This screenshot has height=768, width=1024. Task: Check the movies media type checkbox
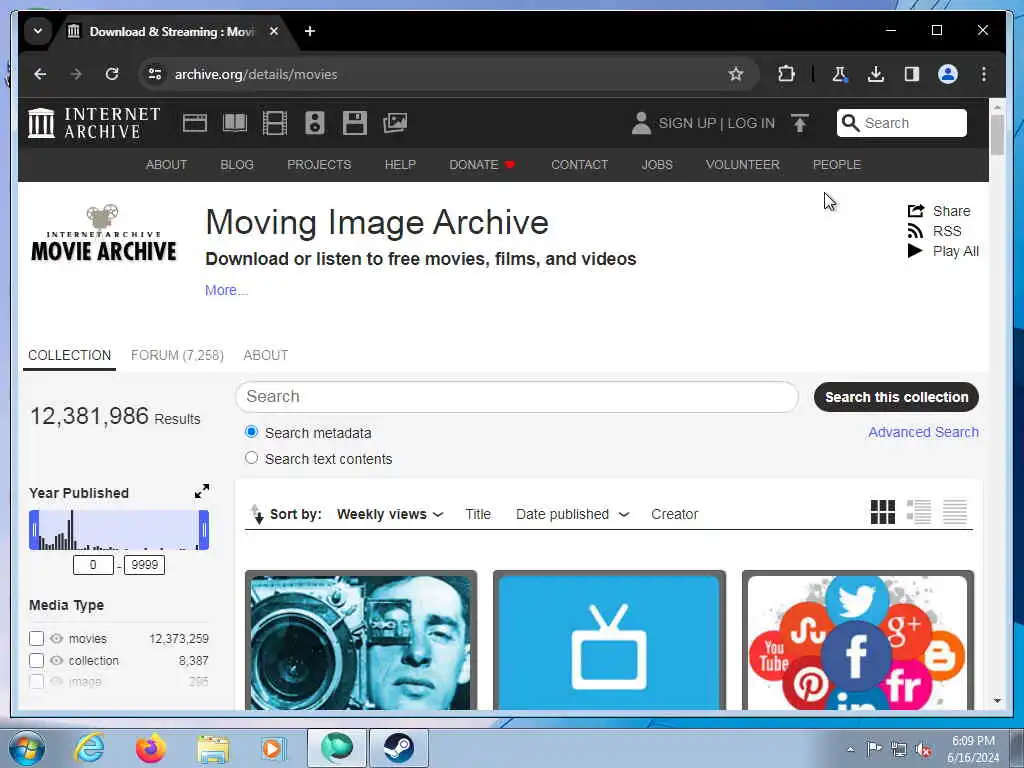click(x=37, y=638)
